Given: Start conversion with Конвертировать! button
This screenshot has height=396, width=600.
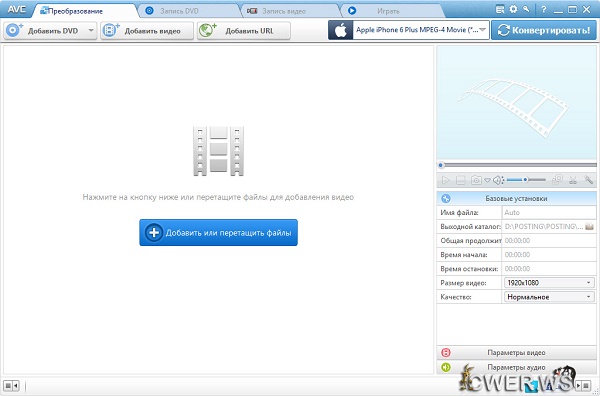Looking at the screenshot, I should click(544, 30).
